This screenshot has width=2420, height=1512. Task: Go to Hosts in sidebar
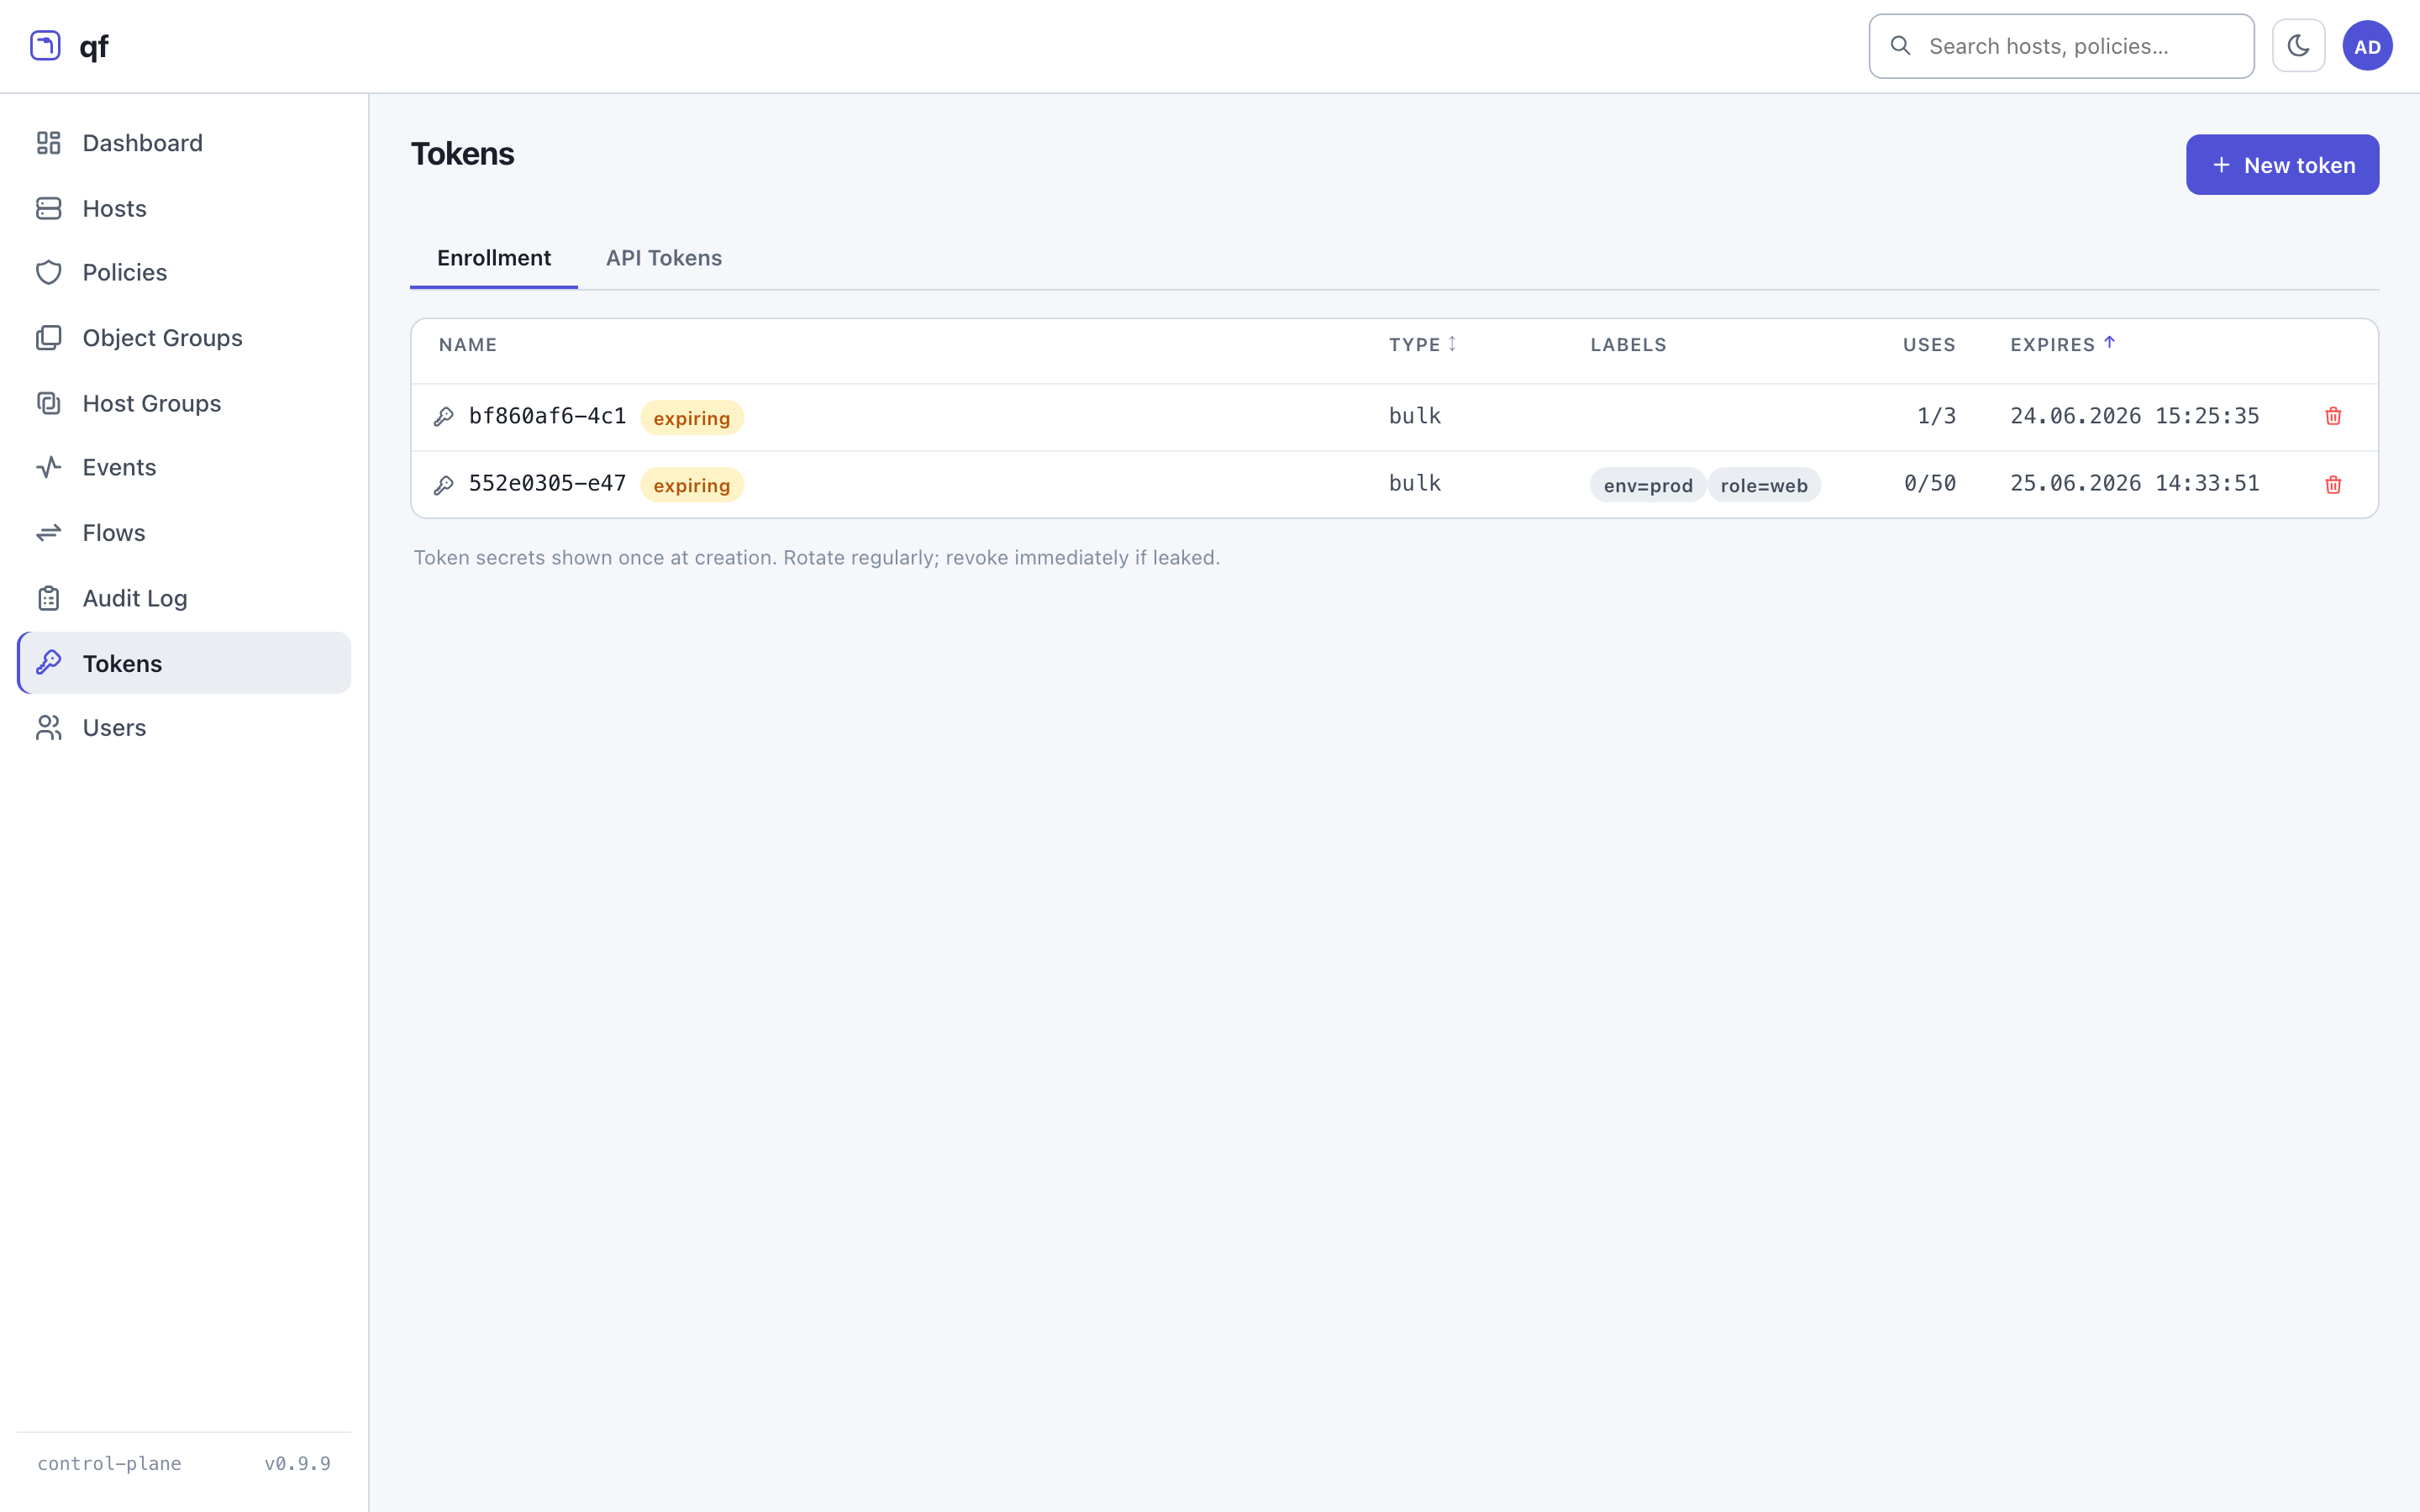click(184, 208)
